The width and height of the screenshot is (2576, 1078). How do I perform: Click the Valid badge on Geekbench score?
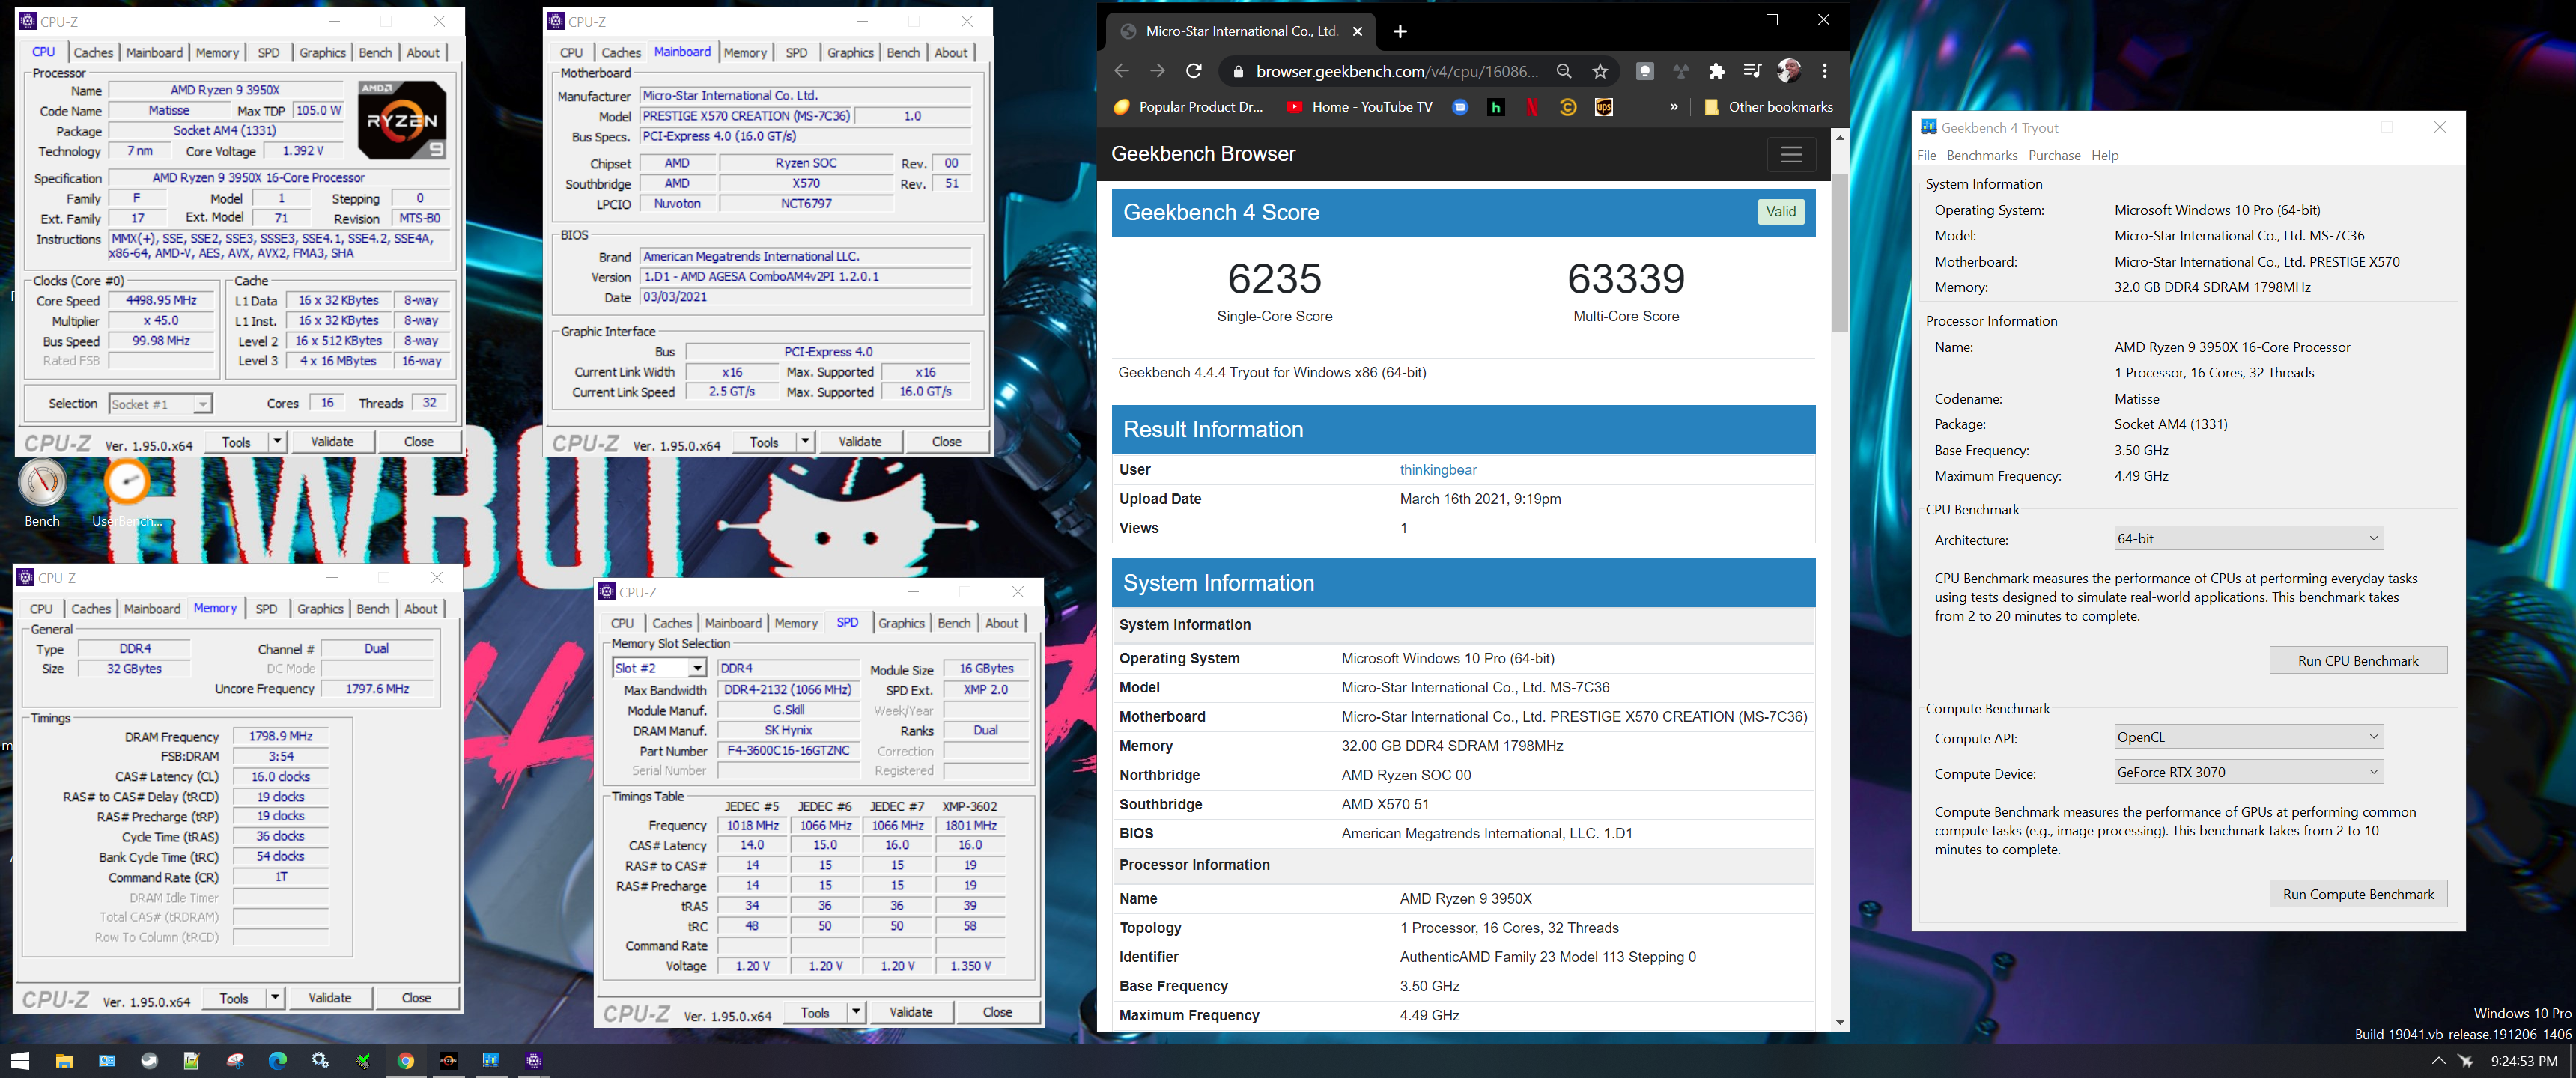pyautogui.click(x=1780, y=211)
